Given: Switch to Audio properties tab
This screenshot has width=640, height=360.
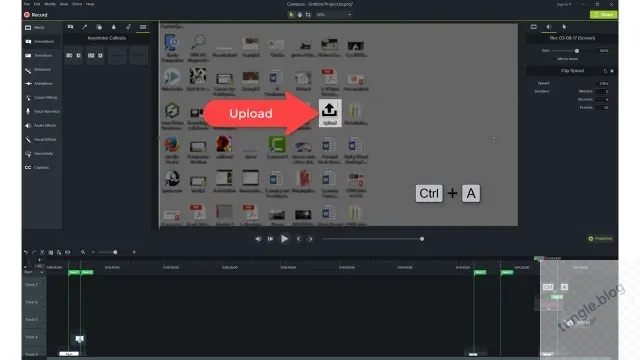Looking at the screenshot, I should (549, 27).
